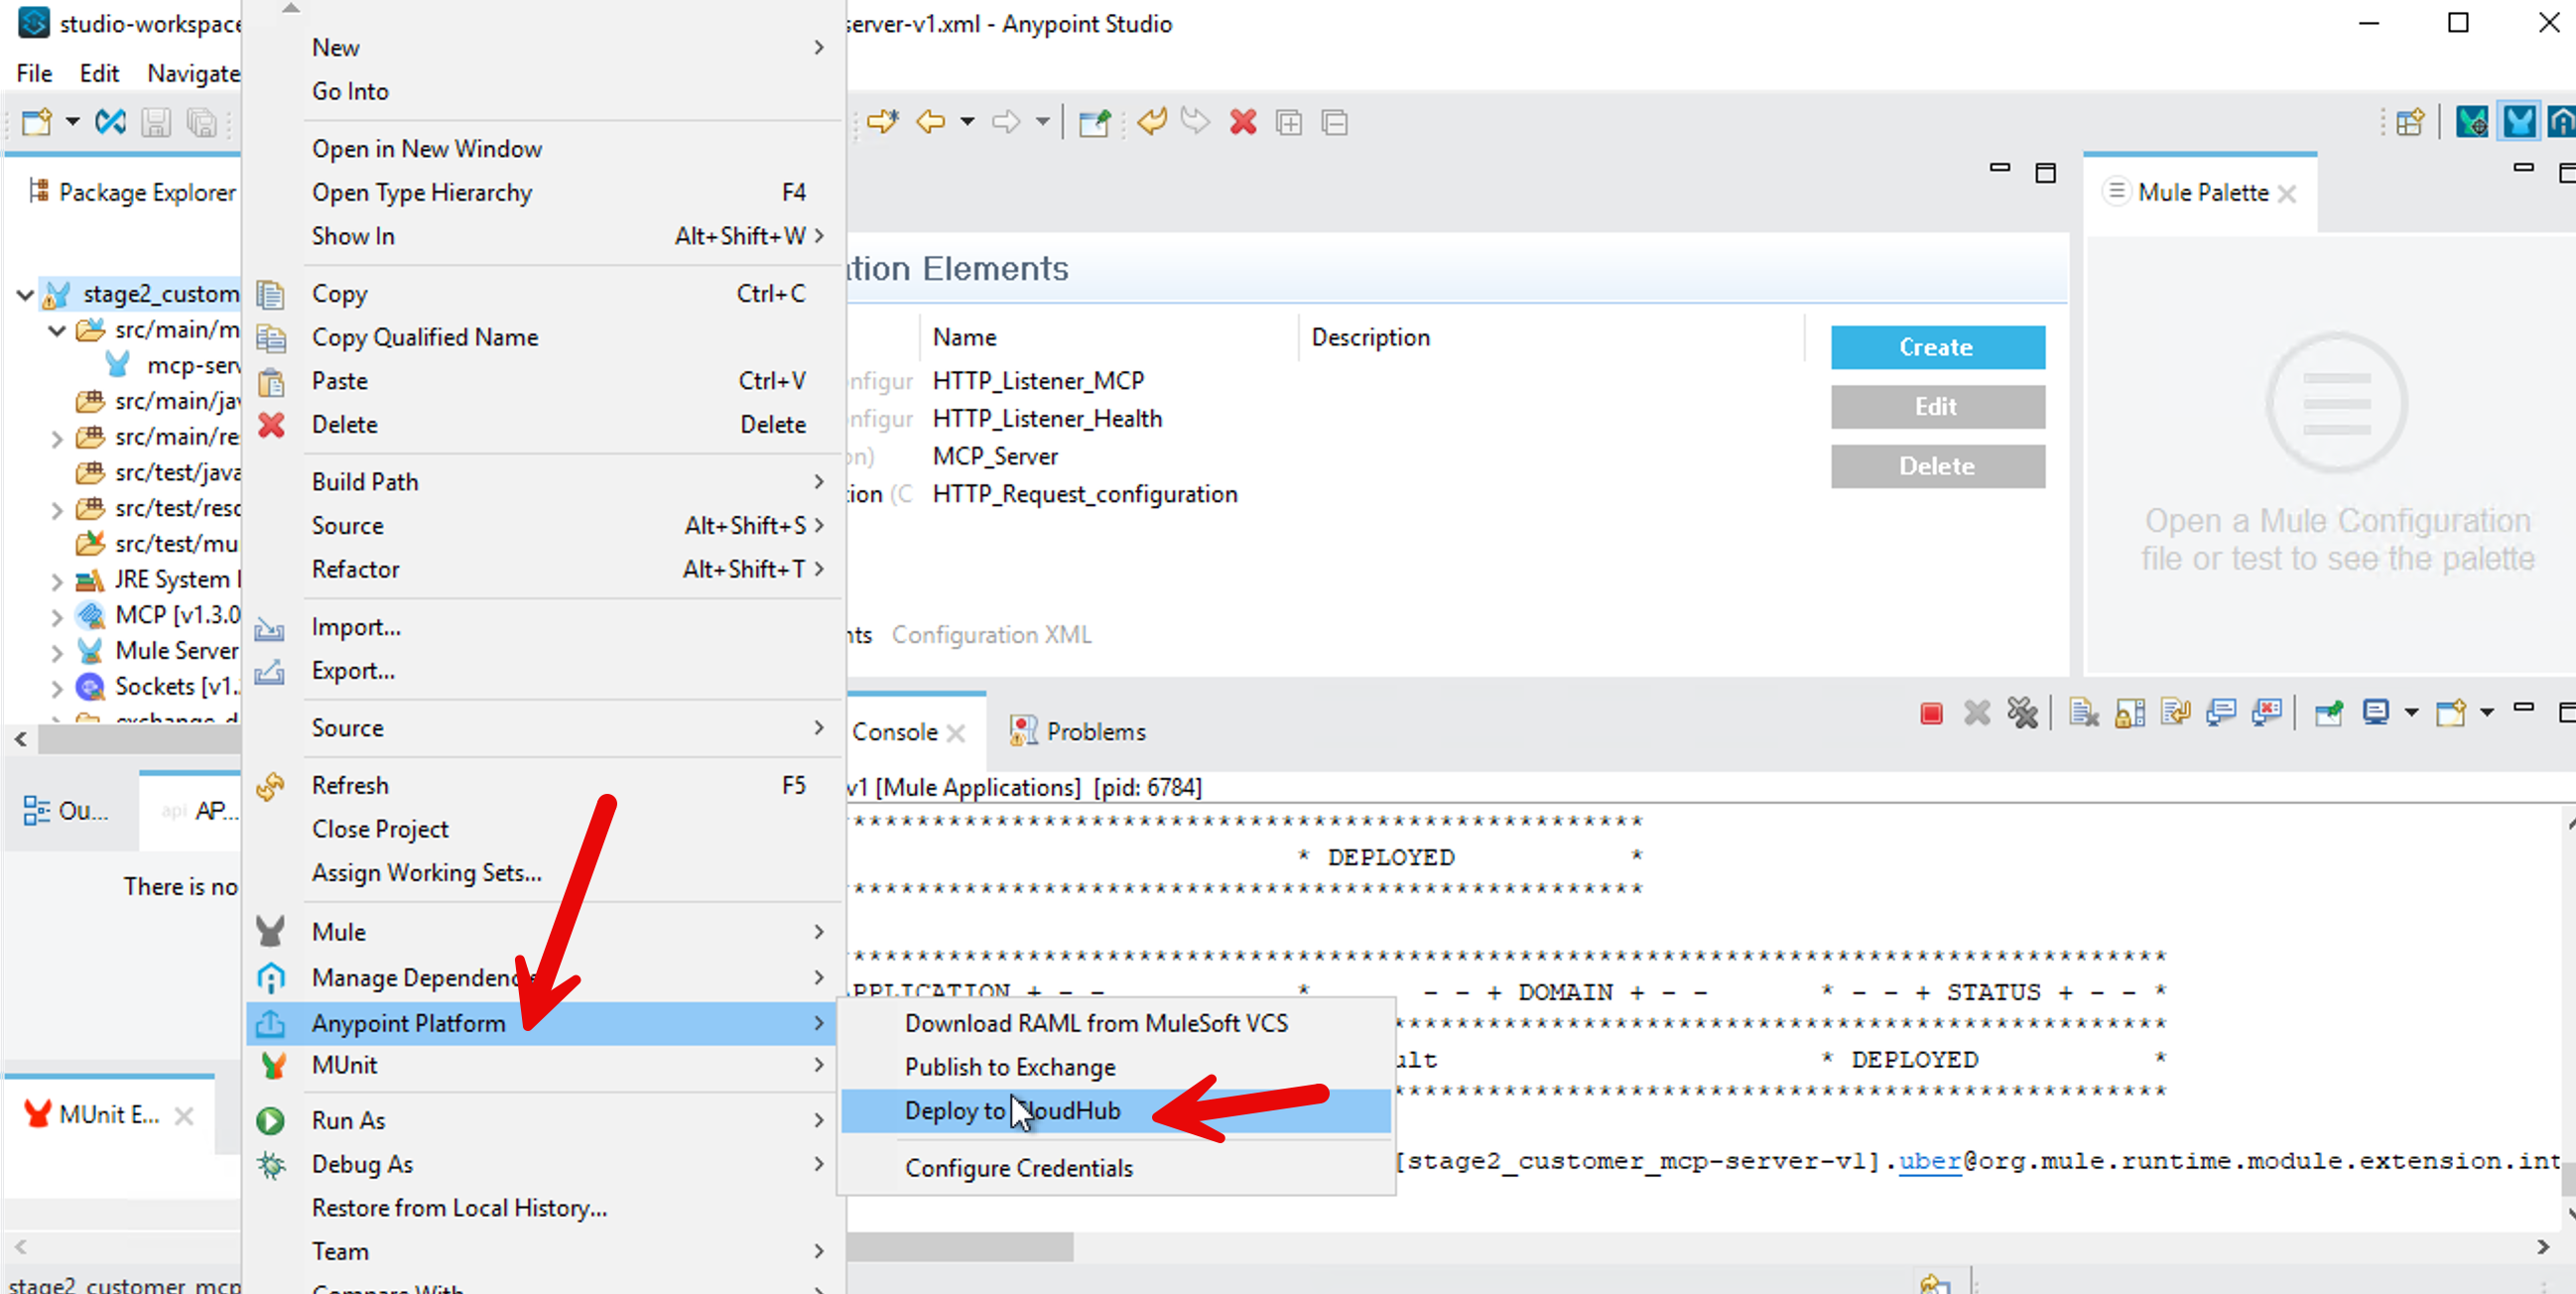Open the File menu
Screen dimensions: 2576x1294
click(33, 73)
